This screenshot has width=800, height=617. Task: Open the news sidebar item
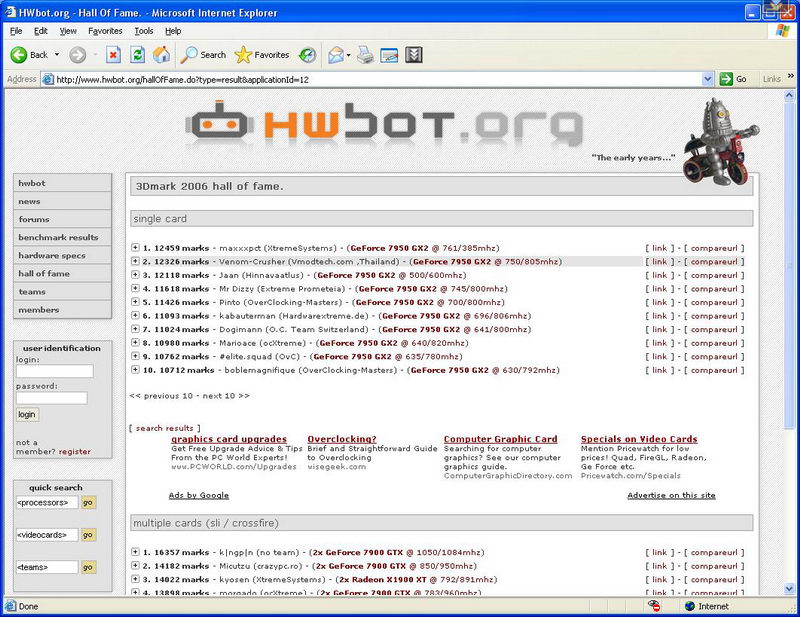coord(62,202)
